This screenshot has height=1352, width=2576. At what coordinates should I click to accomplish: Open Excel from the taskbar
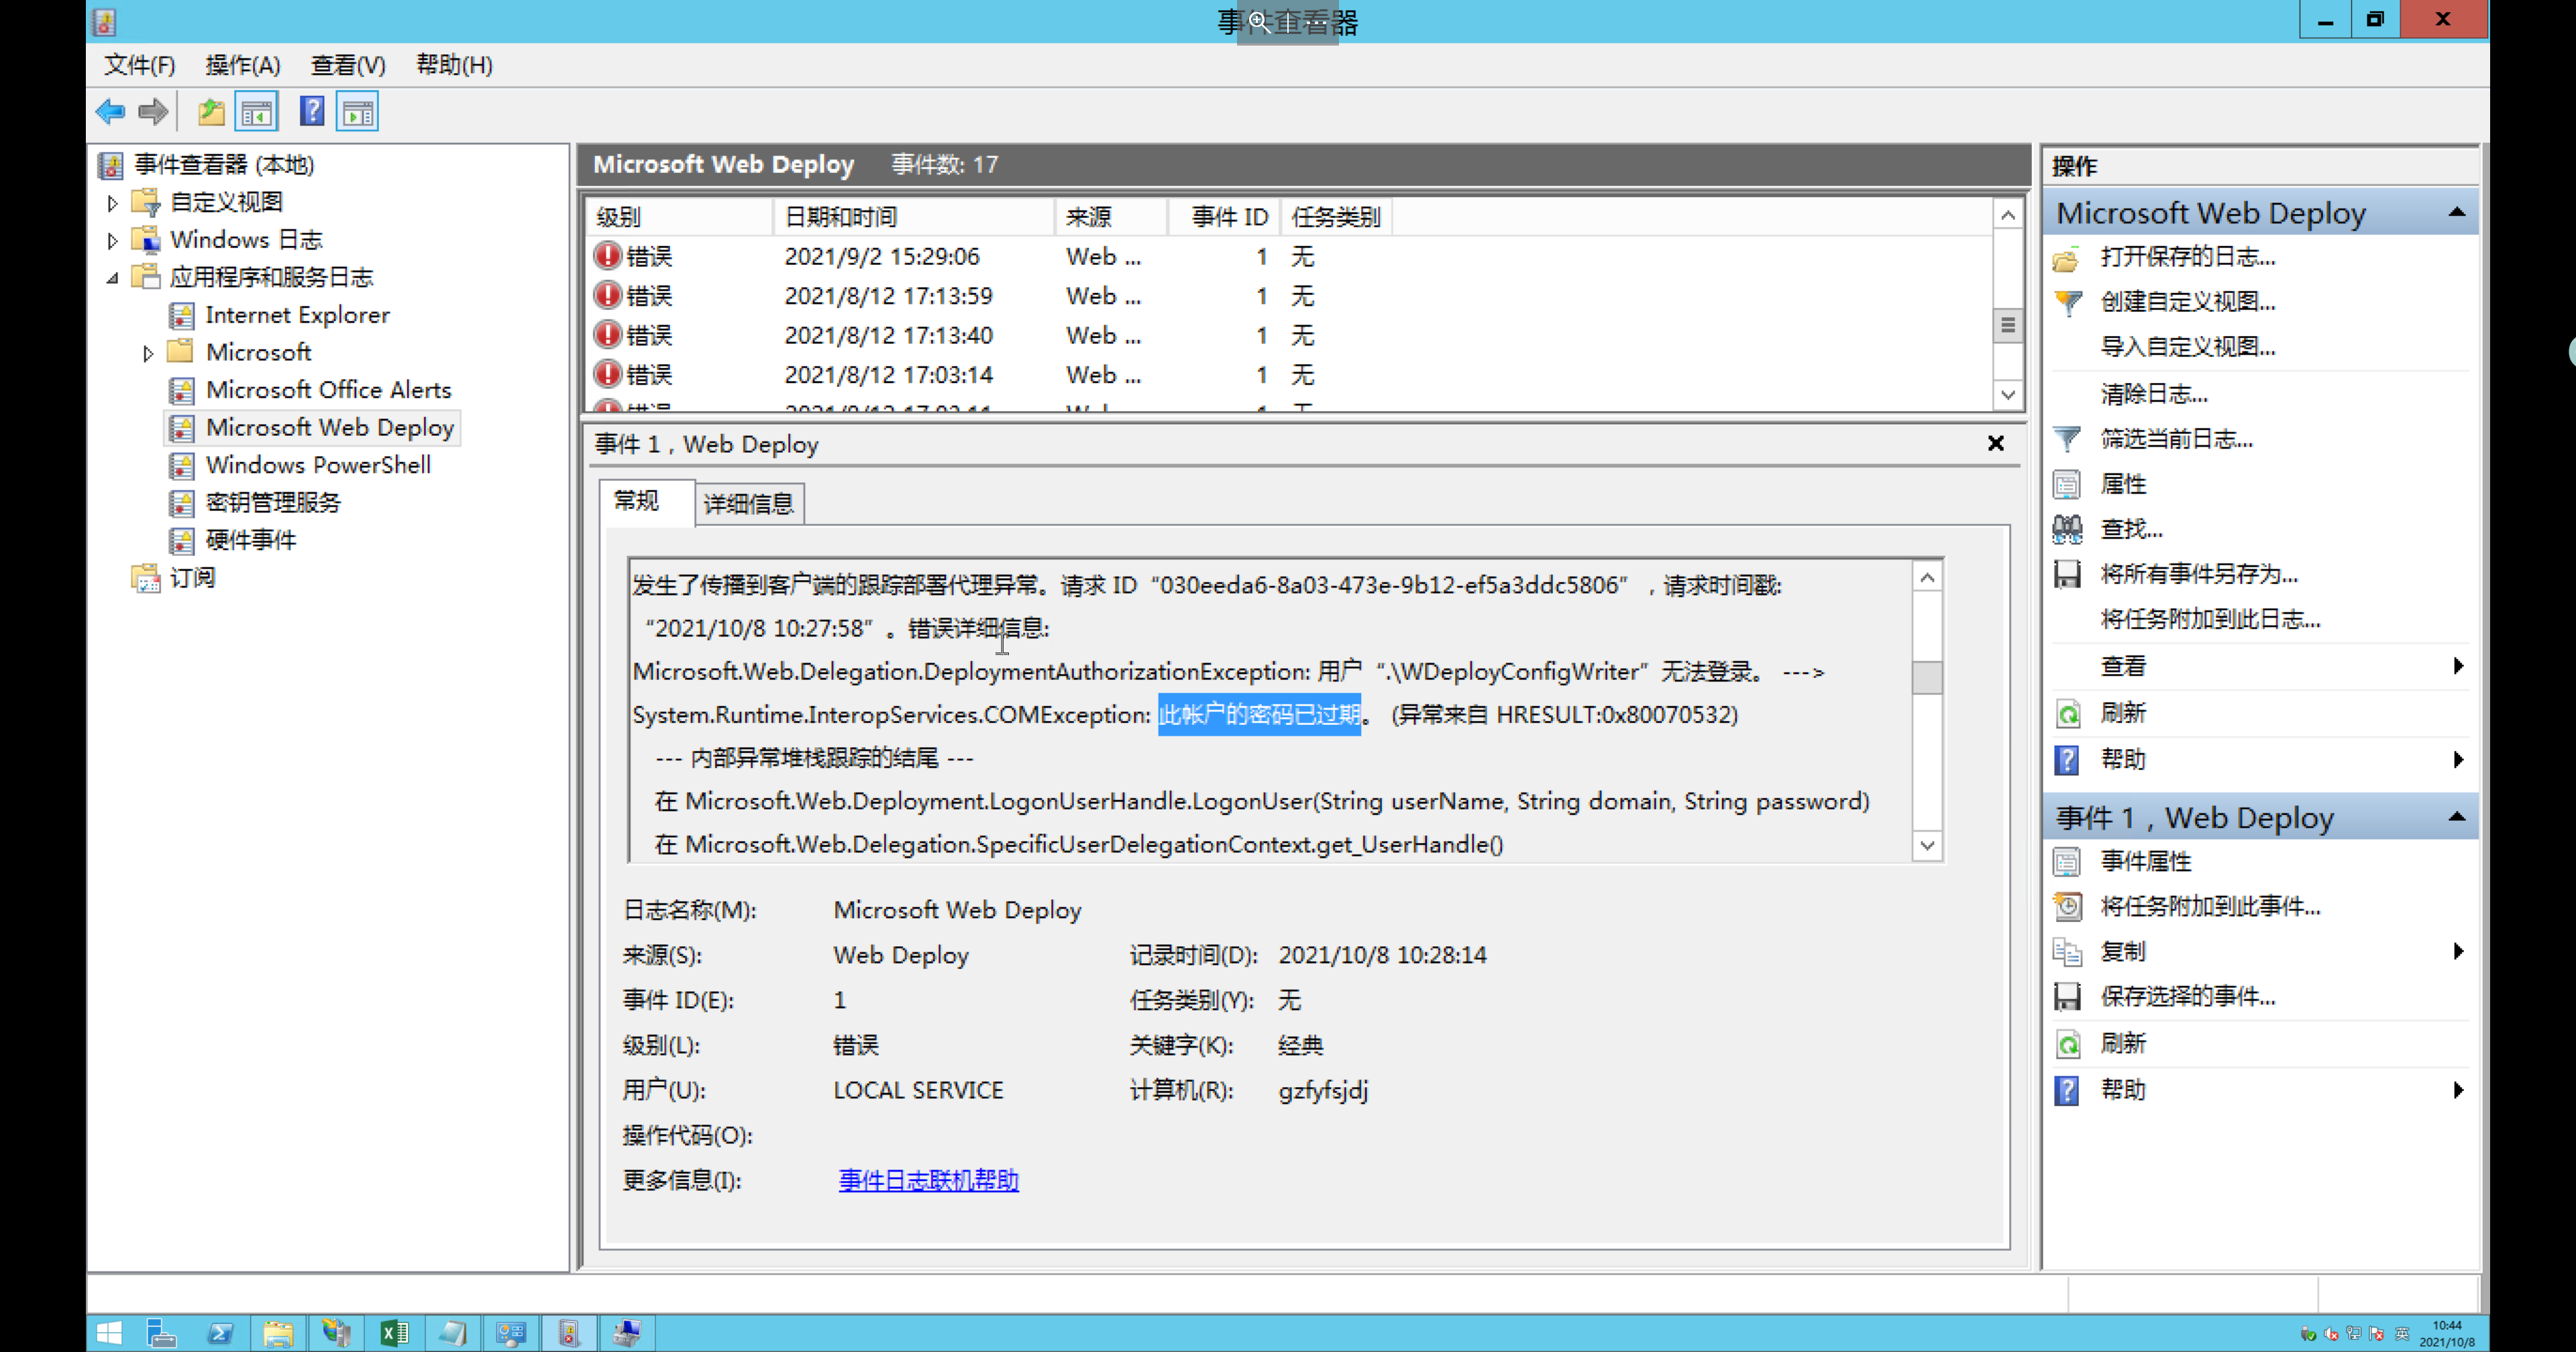[394, 1332]
